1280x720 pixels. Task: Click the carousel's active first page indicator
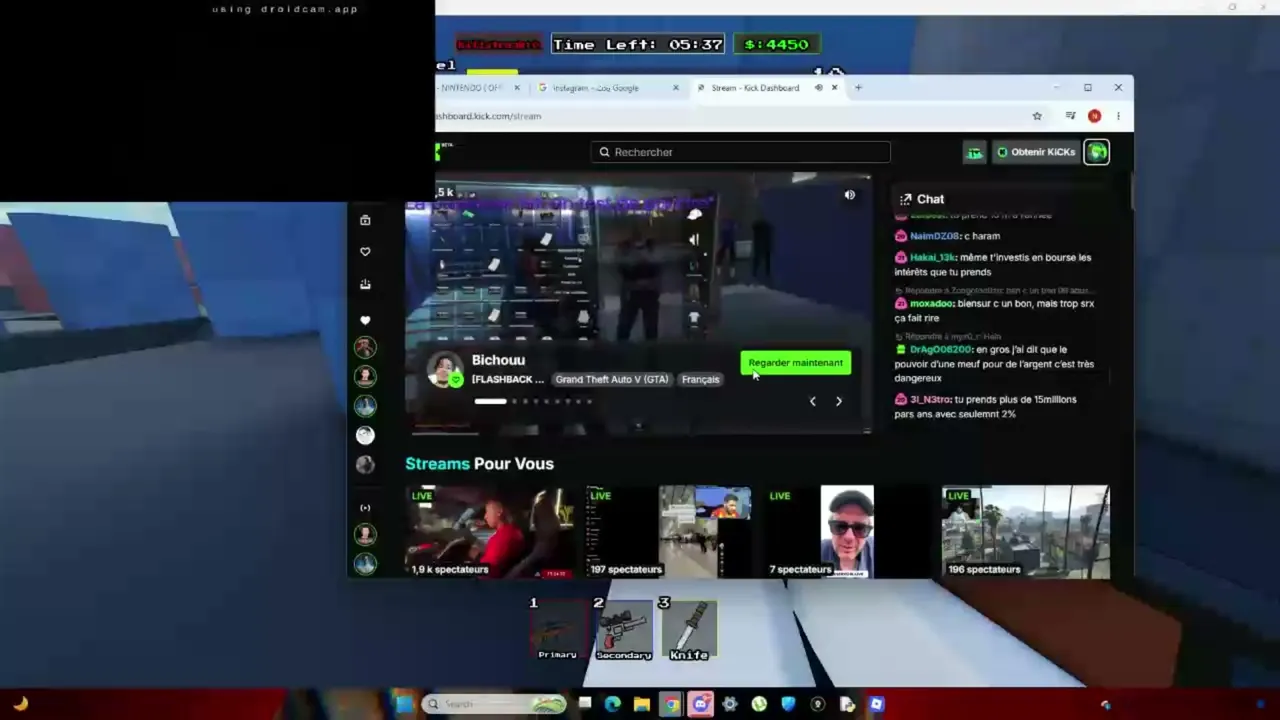(x=490, y=401)
